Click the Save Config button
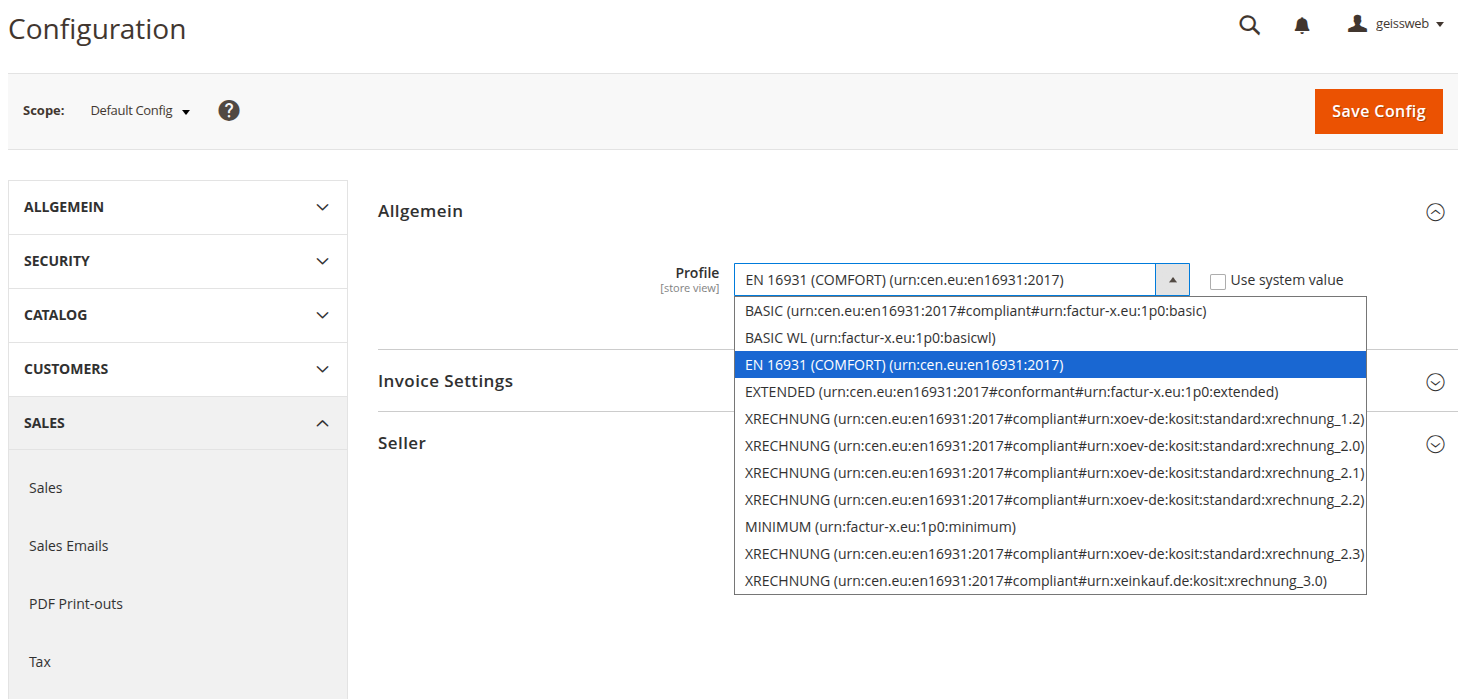The image size is (1465, 699). [x=1378, y=111]
